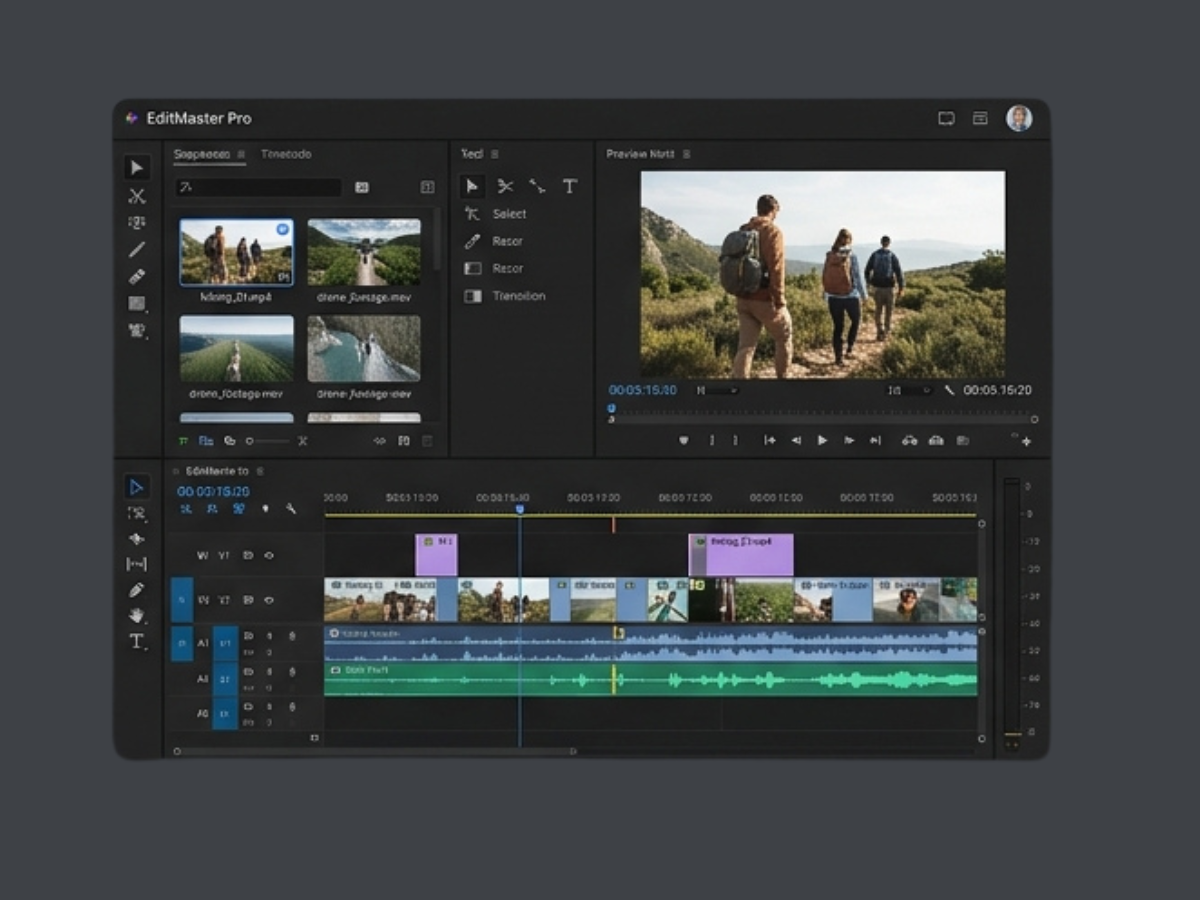Screen dimensions: 1200x900
Task: Select the blue arrow tool beside the timeline
Action: [x=137, y=487]
